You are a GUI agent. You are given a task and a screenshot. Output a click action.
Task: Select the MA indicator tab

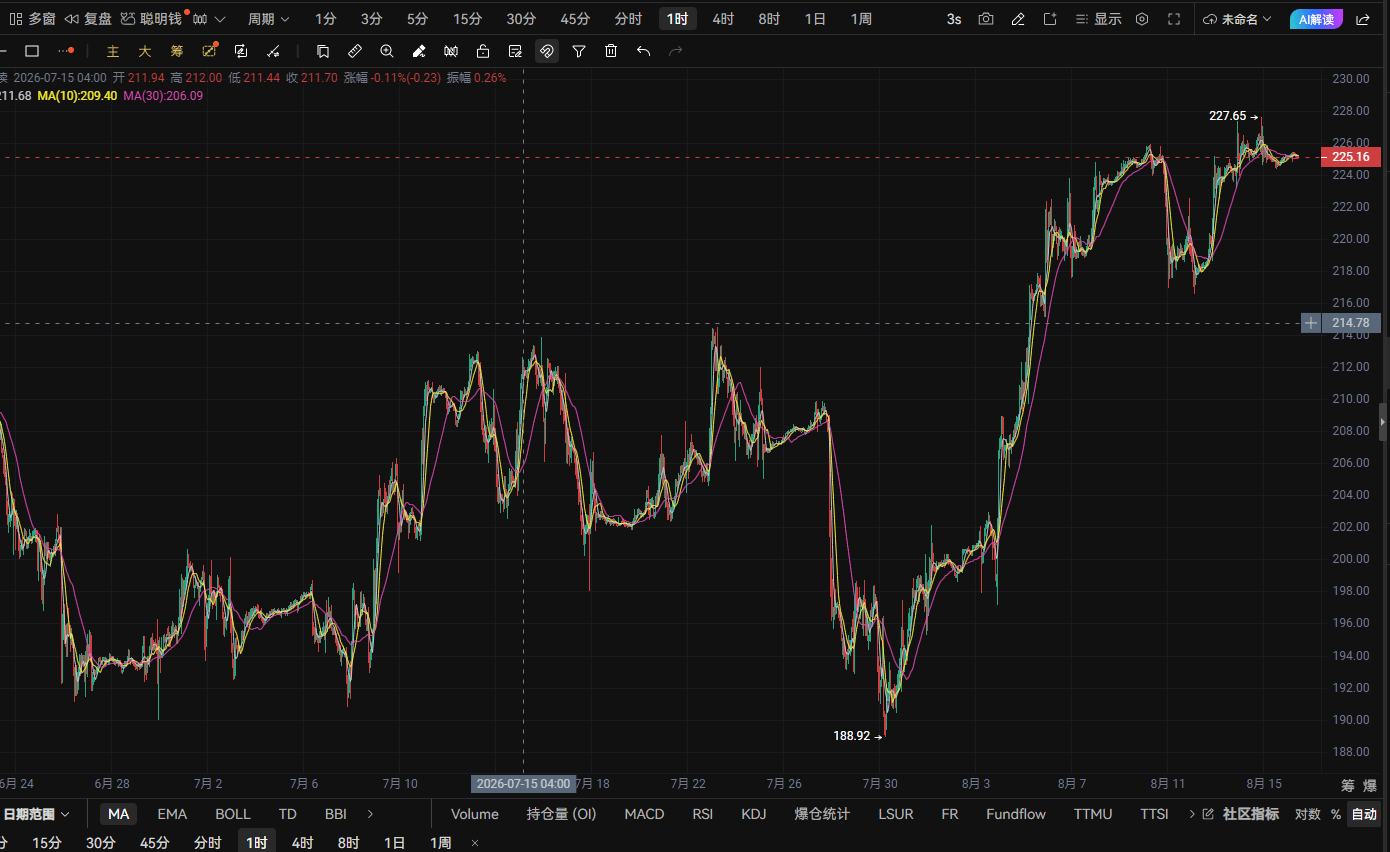click(x=118, y=814)
